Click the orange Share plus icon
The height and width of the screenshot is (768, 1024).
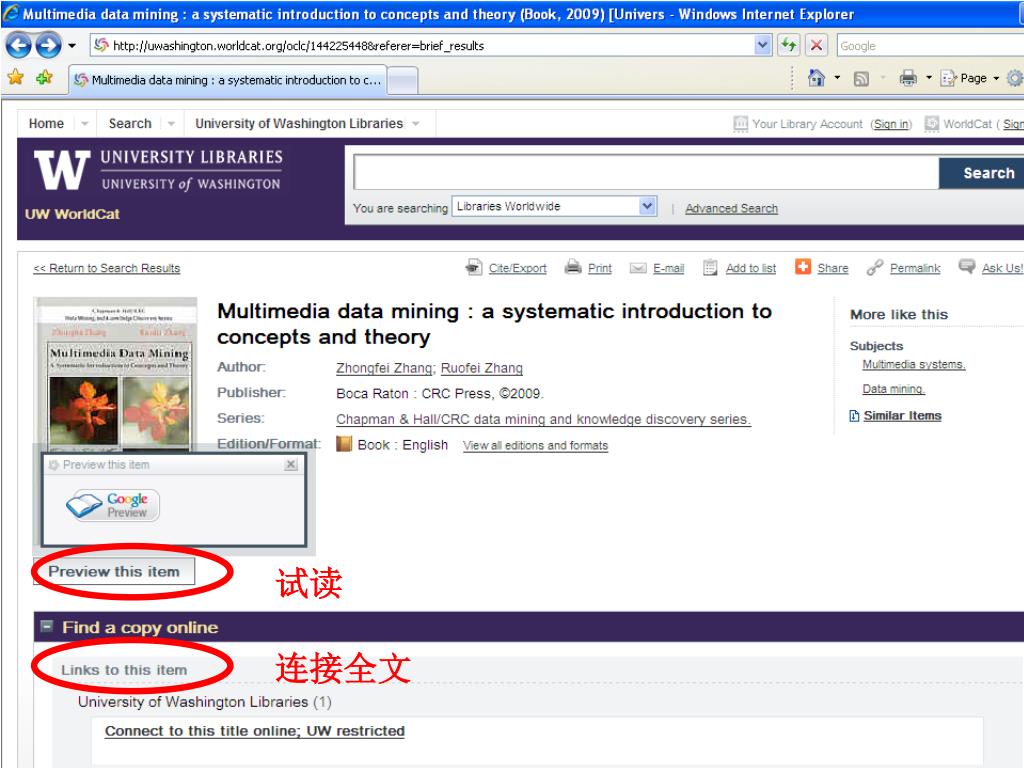(803, 266)
